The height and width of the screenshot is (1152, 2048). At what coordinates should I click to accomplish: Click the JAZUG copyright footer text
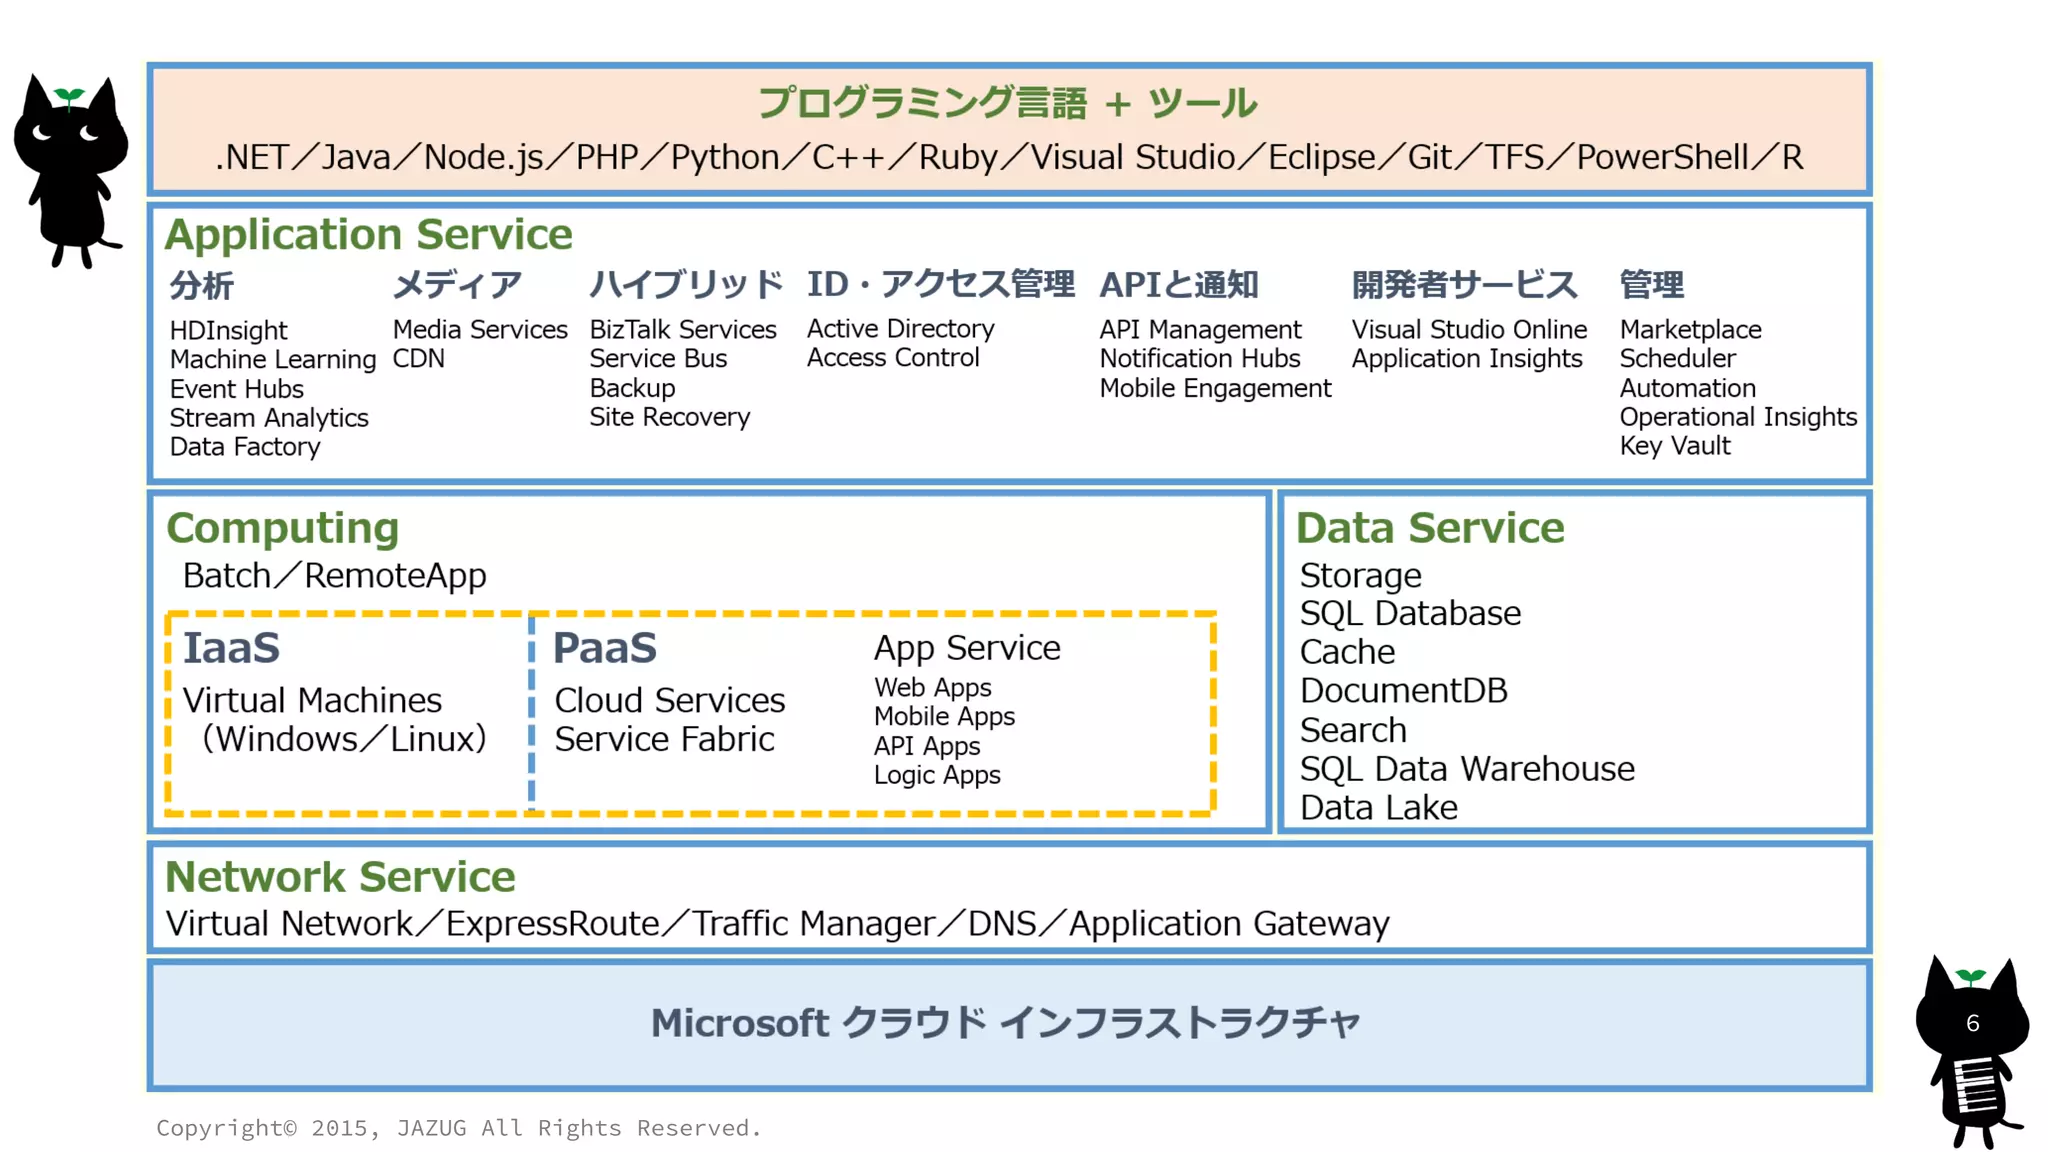(x=459, y=1128)
